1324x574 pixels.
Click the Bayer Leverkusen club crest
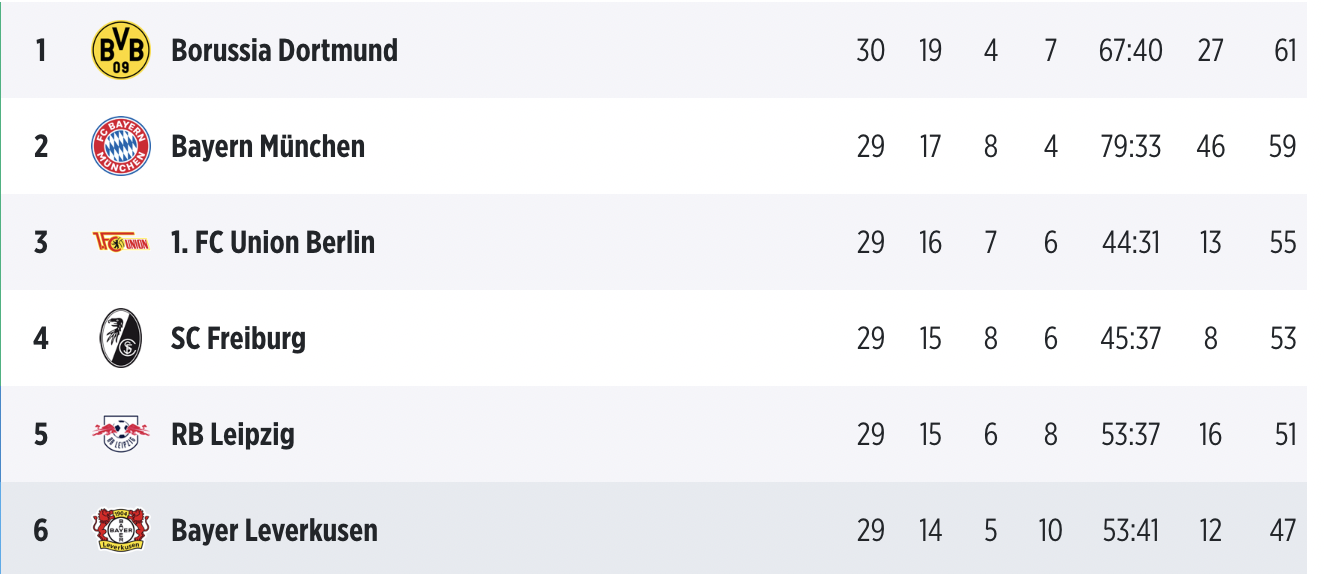[120, 529]
